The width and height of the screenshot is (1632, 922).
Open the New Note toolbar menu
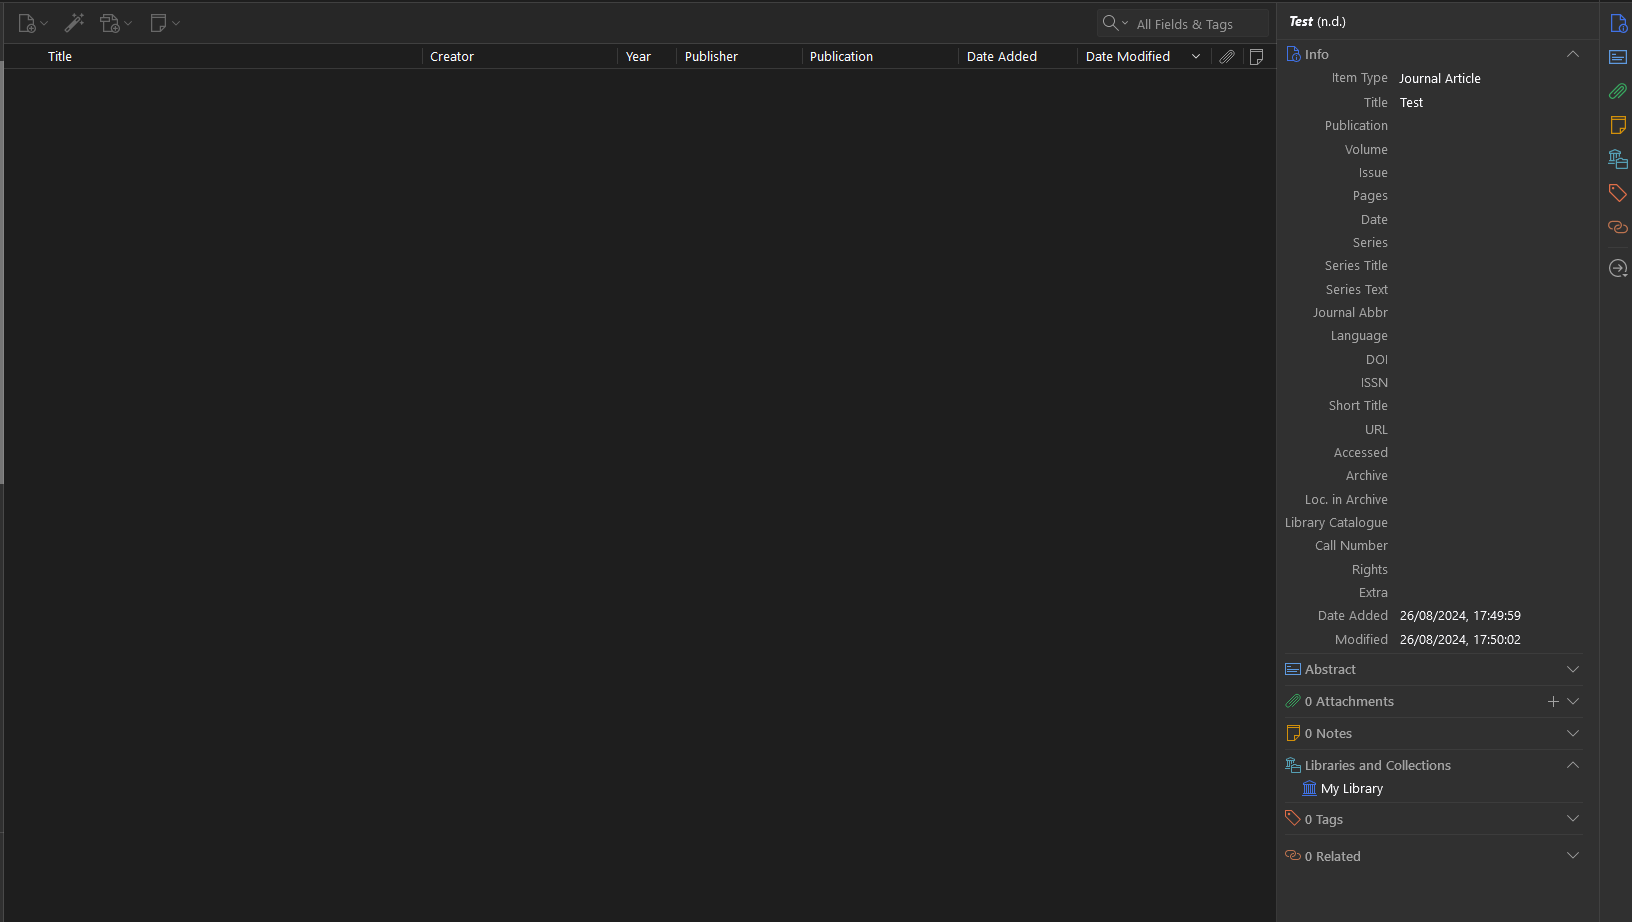(164, 23)
